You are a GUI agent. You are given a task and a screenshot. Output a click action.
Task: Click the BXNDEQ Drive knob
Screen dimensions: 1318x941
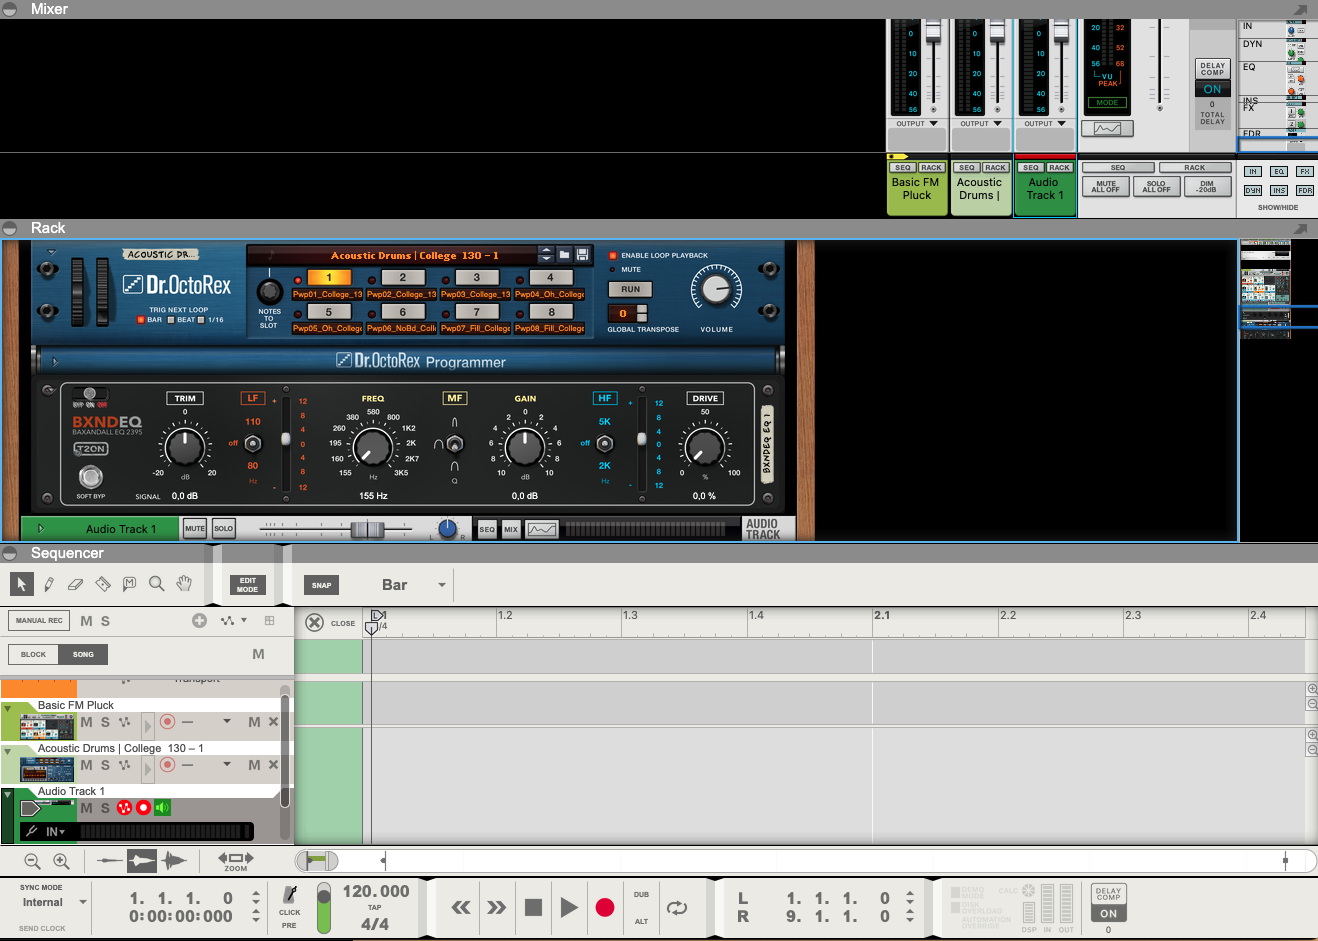point(704,446)
